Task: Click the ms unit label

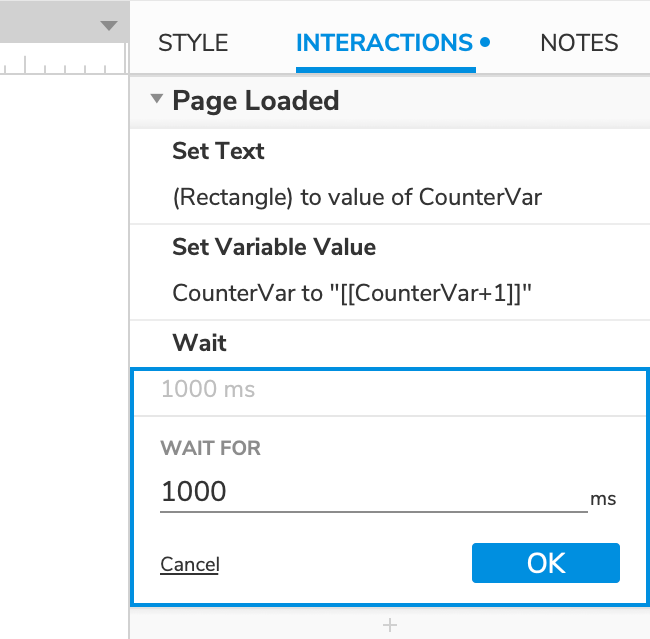Action: point(603,499)
